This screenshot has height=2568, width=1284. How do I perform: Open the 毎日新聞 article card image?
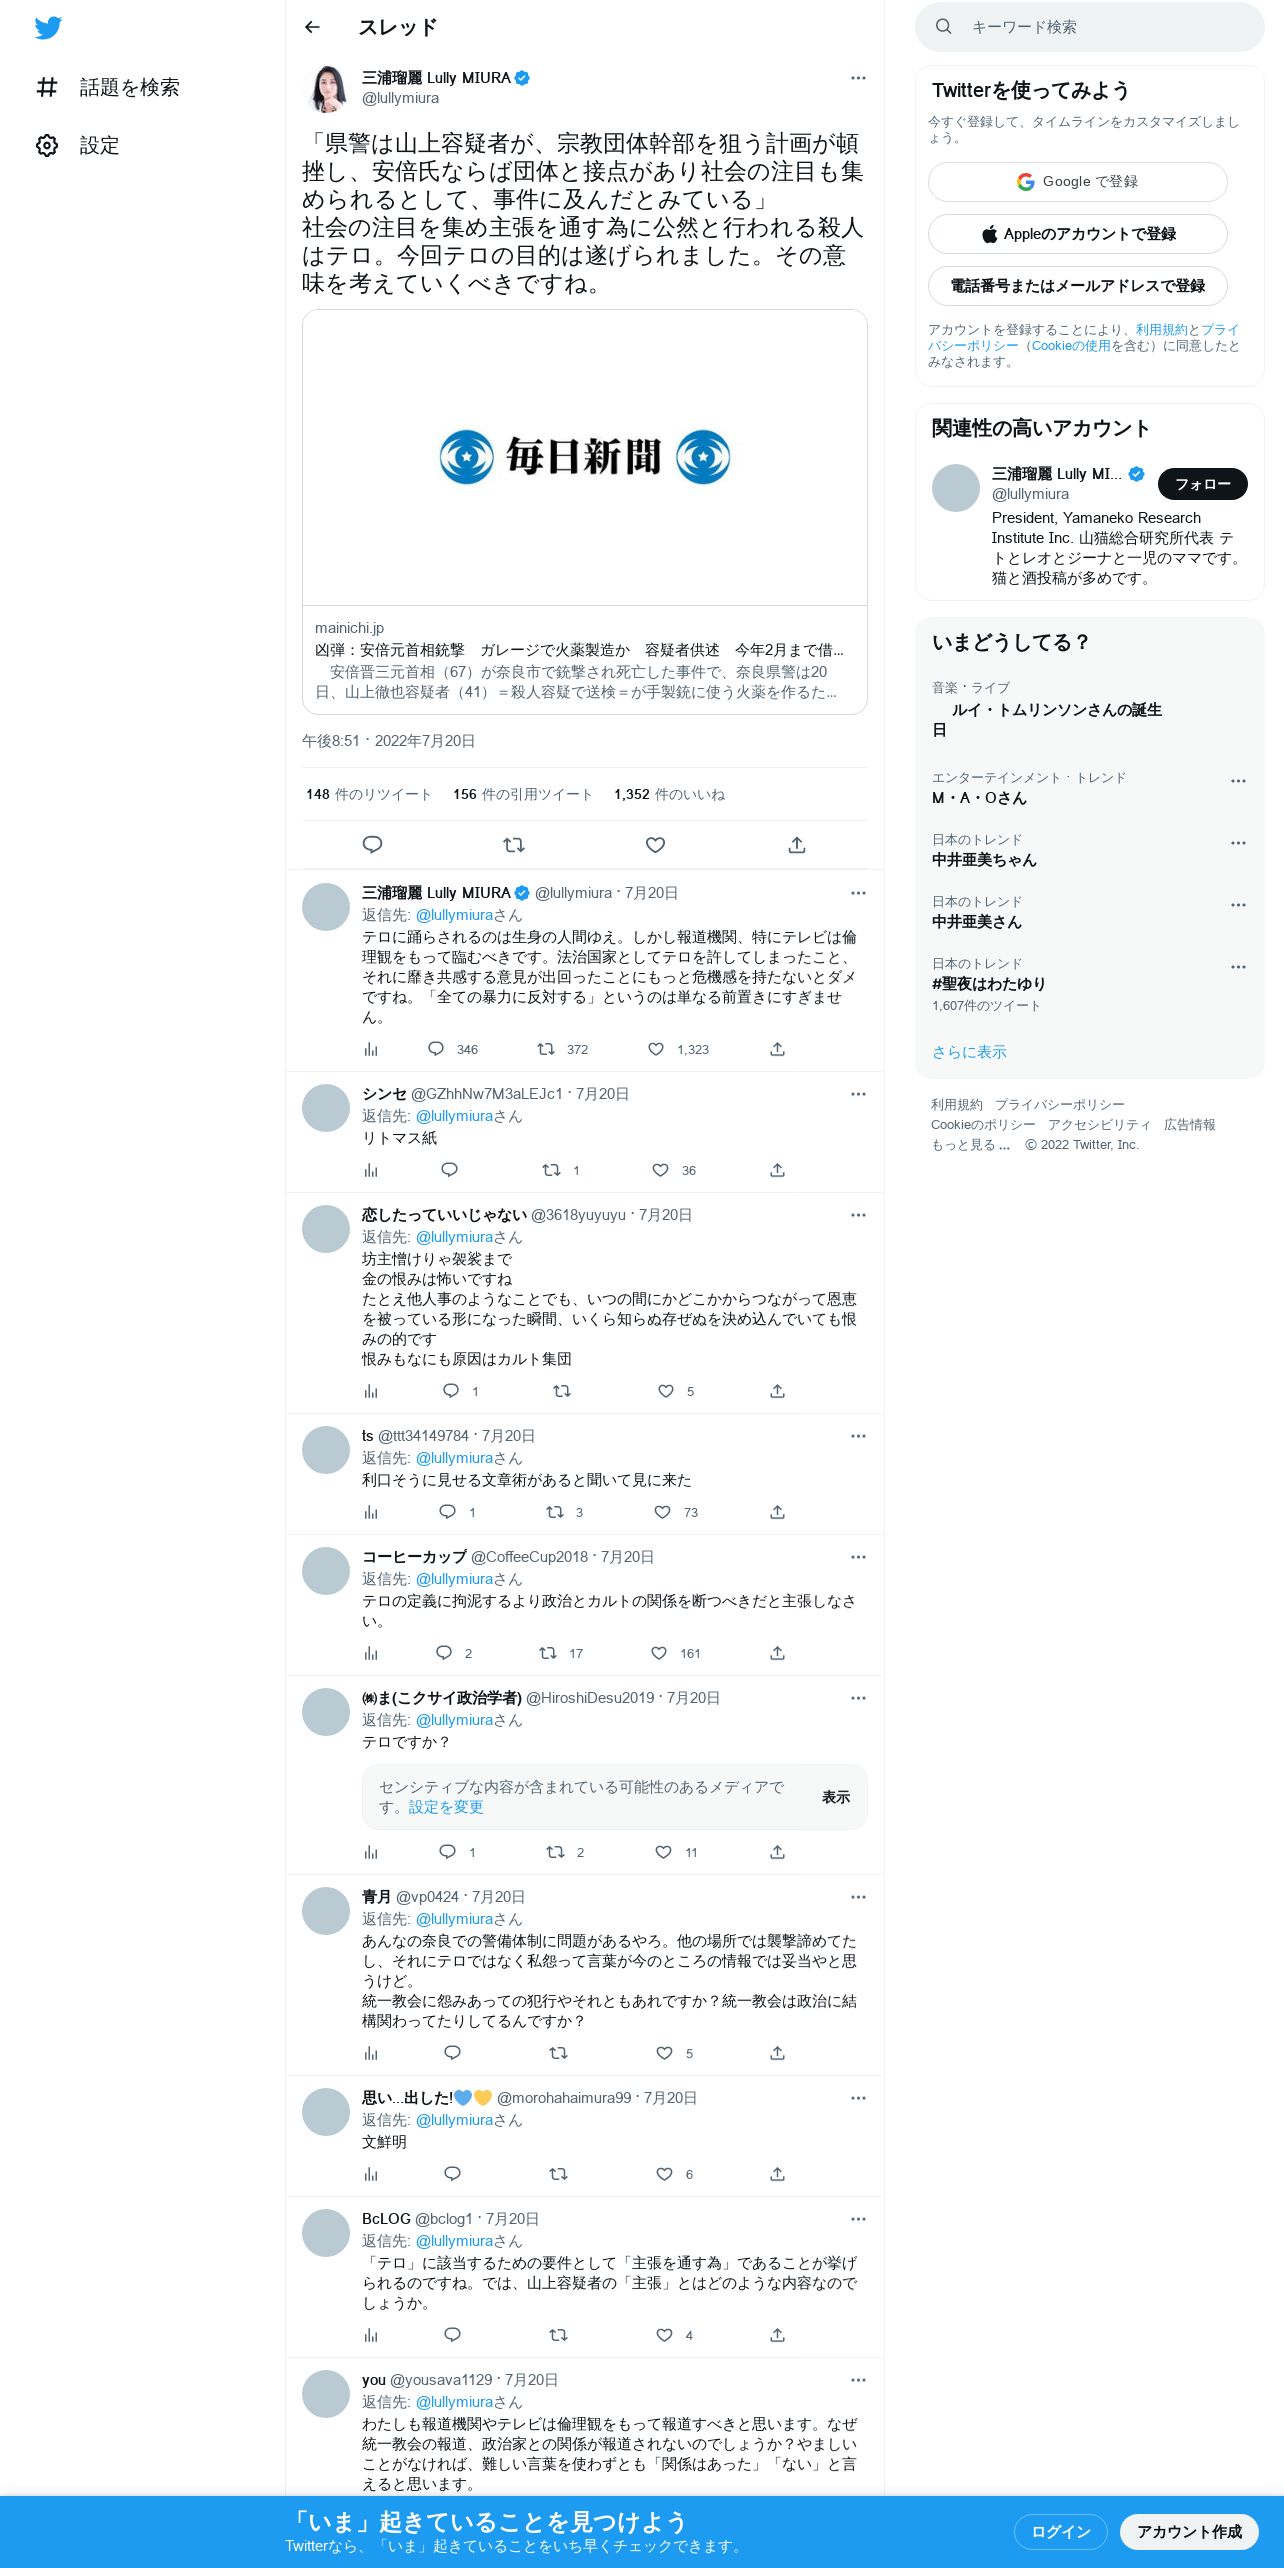click(584, 457)
